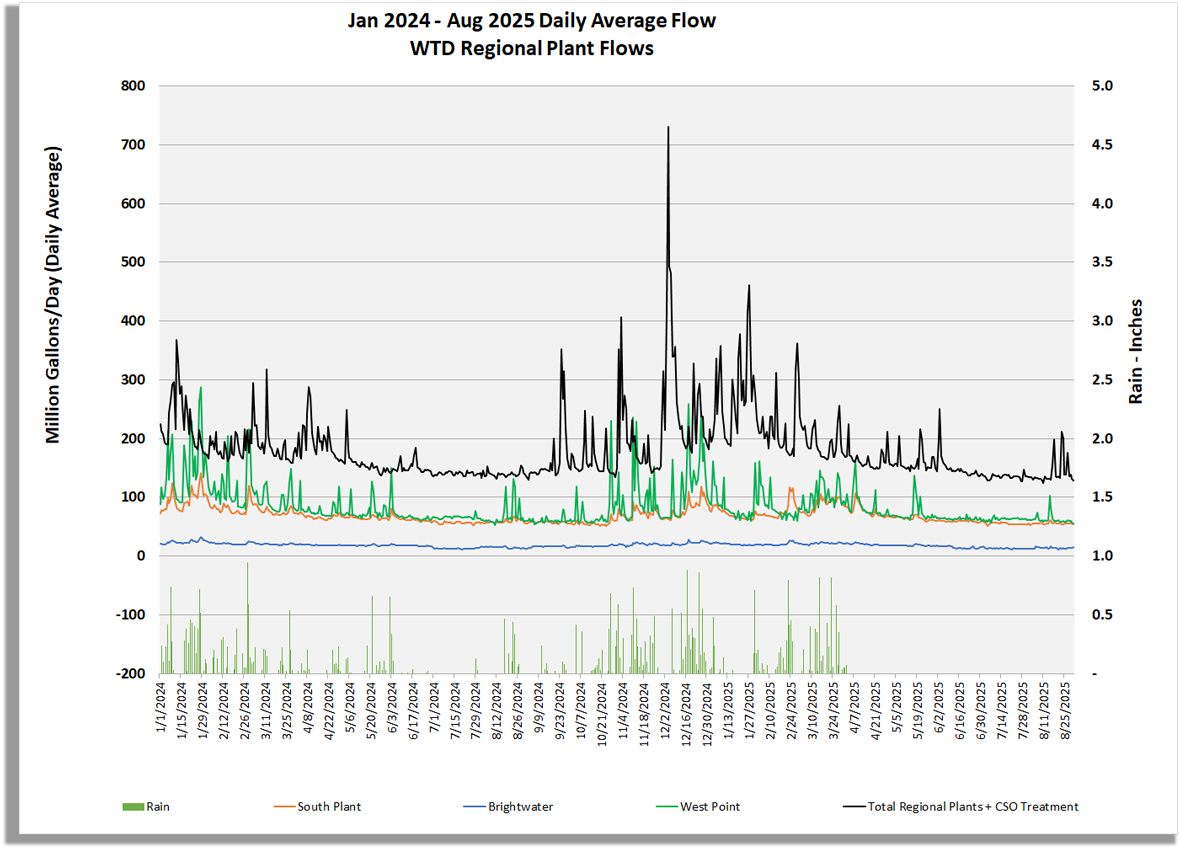Viewport: 1180px width, 849px height.
Task: Click the 8/25/2025 date label
Action: click(x=1066, y=710)
